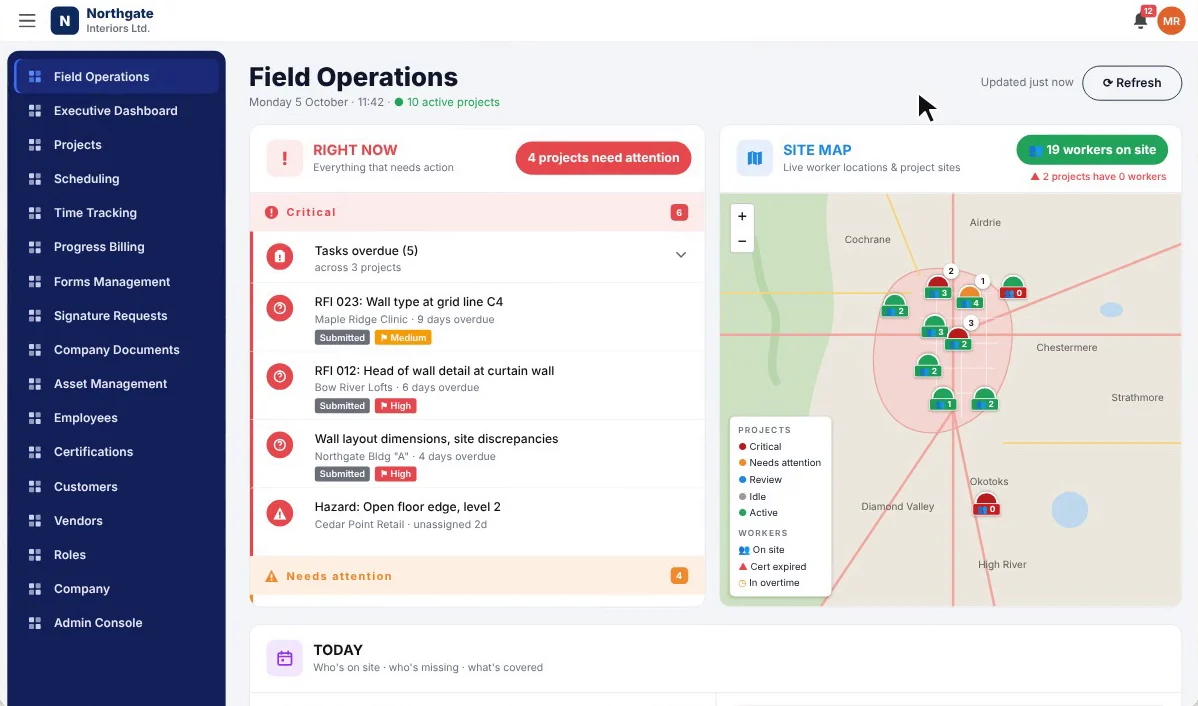1198x706 pixels.
Task: Click the Critical section alert icon
Action: coord(271,212)
